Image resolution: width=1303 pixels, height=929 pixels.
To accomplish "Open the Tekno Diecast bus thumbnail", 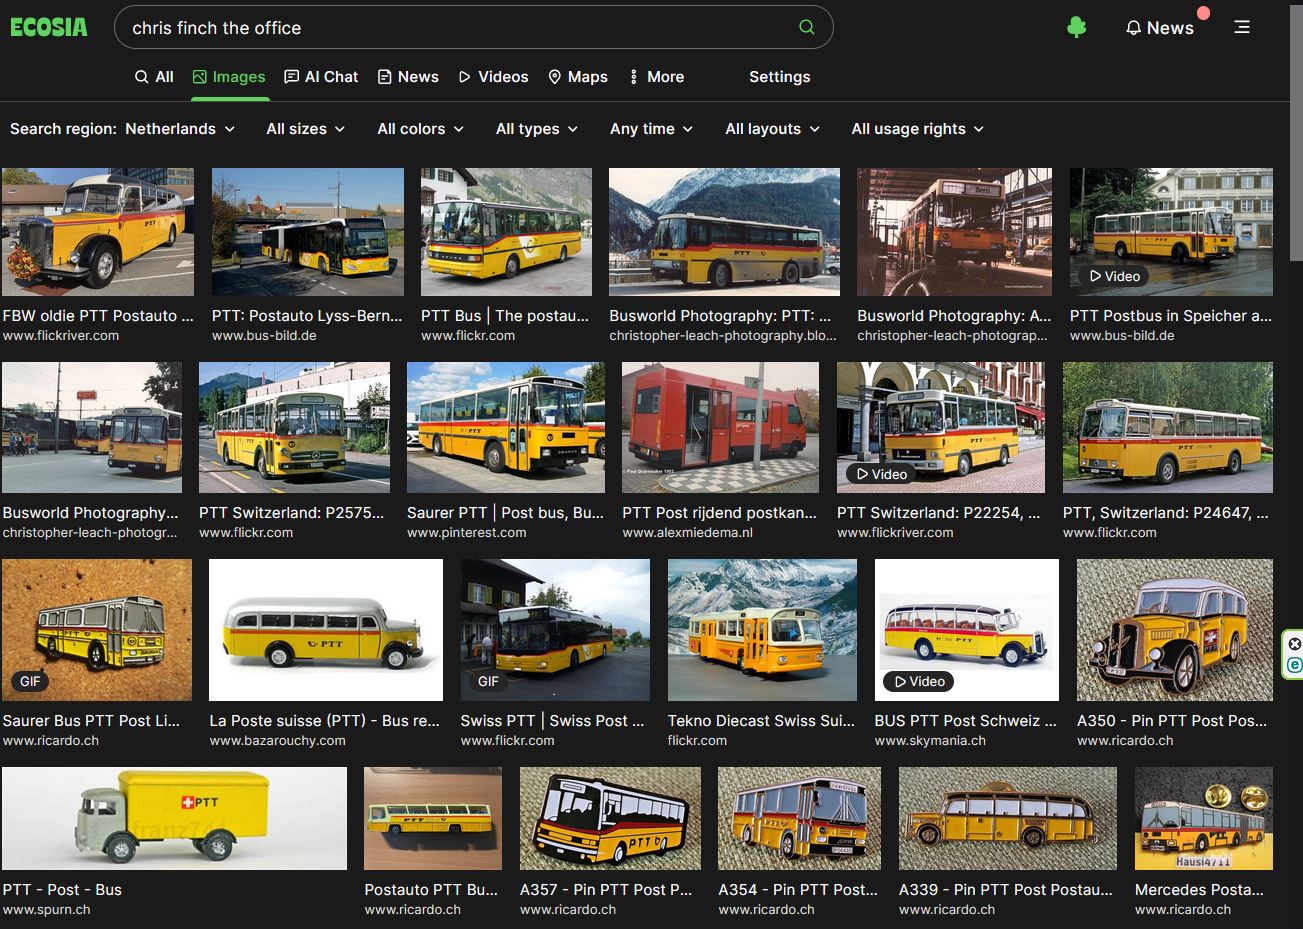I will [x=762, y=630].
